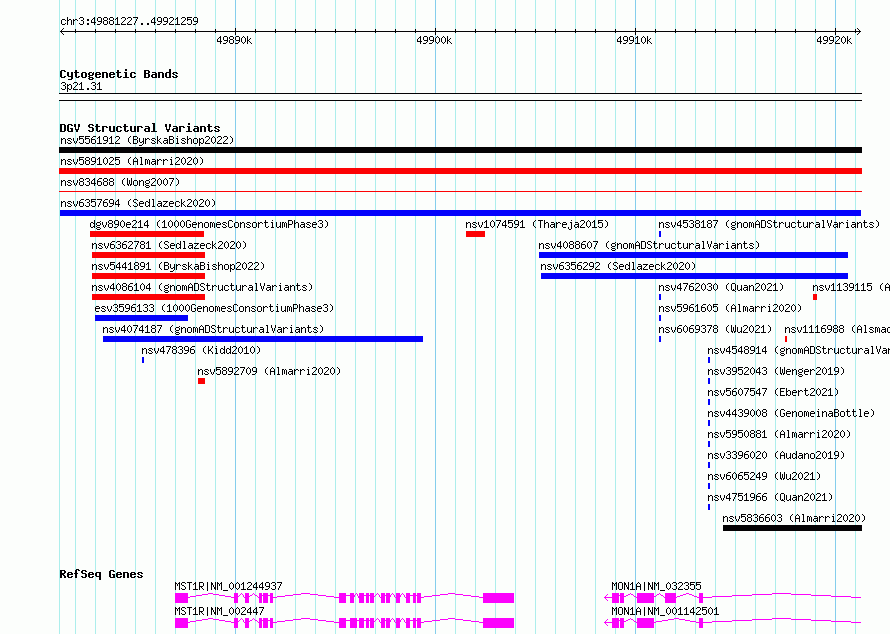Click the Cytogenetic Bands track title

click(x=119, y=74)
